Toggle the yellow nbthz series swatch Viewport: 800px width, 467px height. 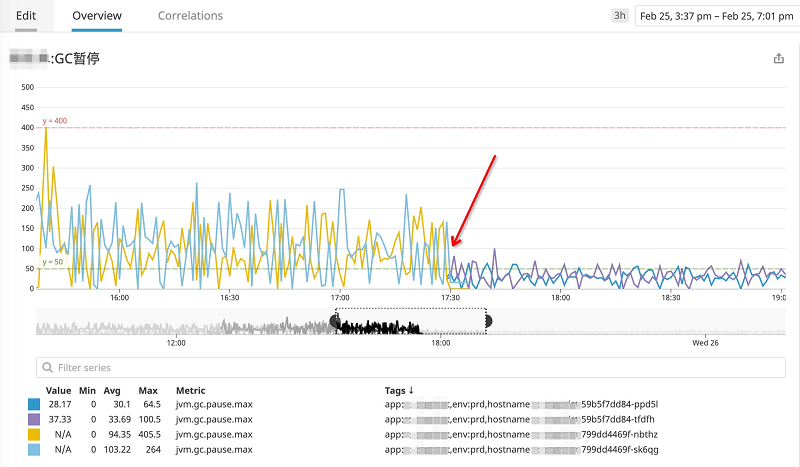click(35, 435)
